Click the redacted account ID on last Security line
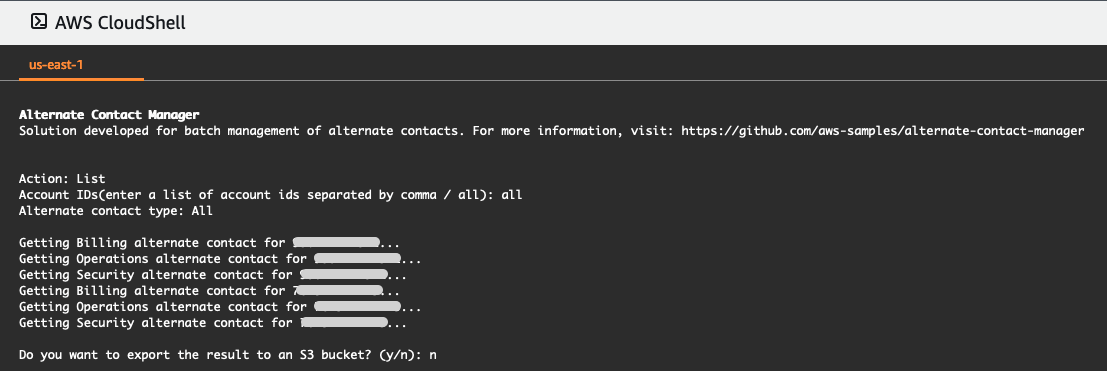The height and width of the screenshot is (371, 1107). pyautogui.click(x=344, y=324)
